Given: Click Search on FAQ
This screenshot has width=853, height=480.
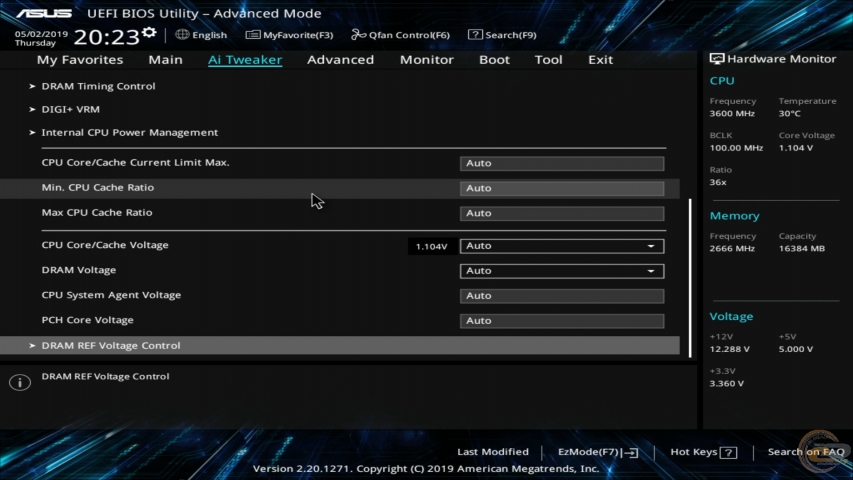Looking at the screenshot, I should click(806, 452).
